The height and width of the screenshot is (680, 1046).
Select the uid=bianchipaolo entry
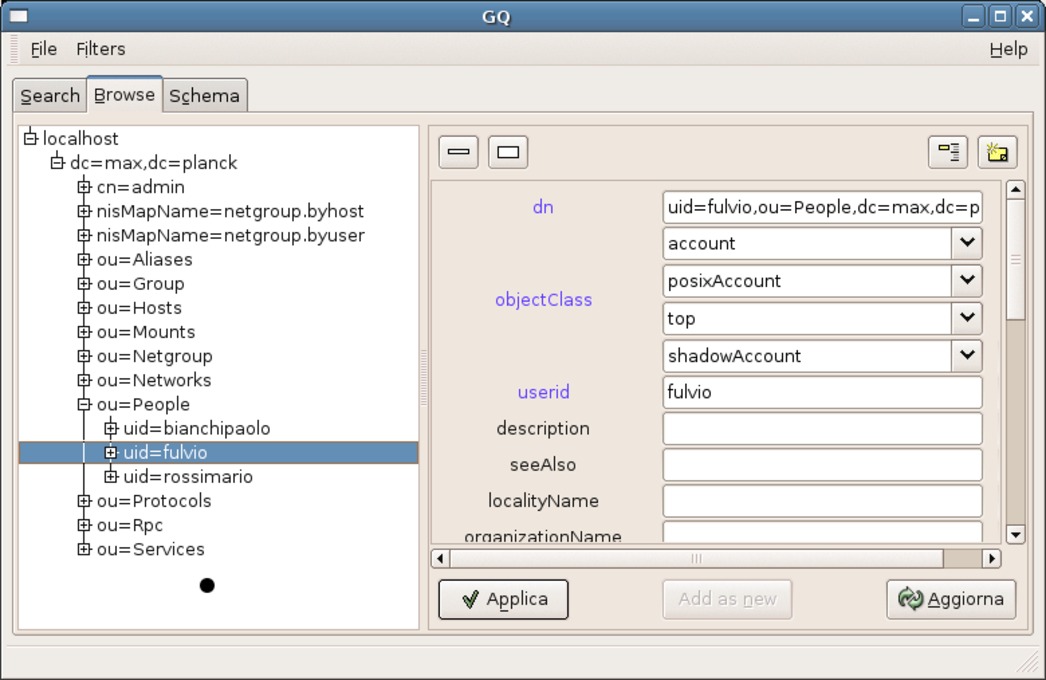click(x=197, y=428)
